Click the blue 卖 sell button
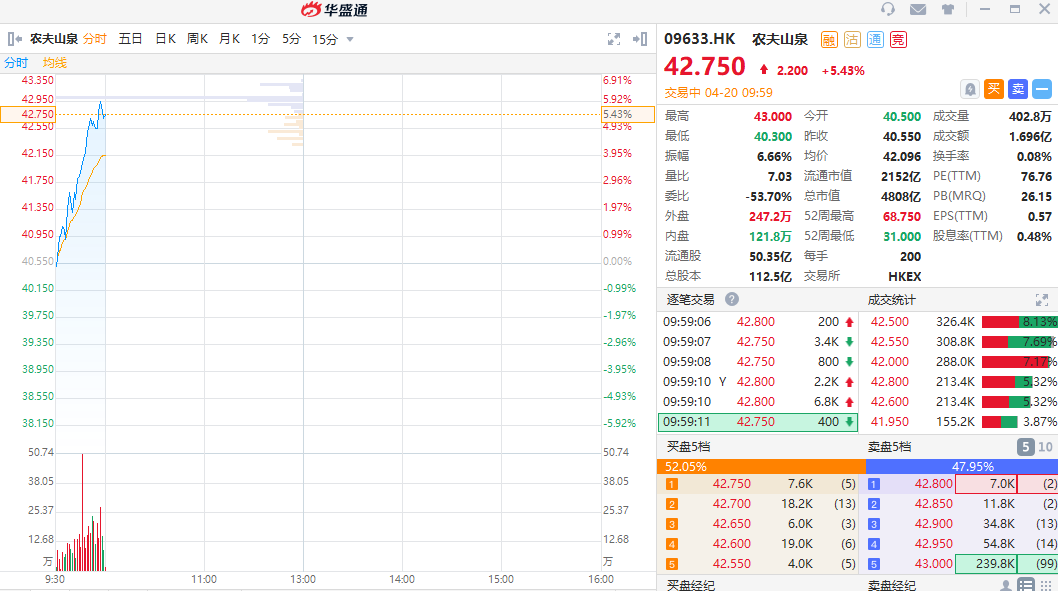Image resolution: width=1058 pixels, height=591 pixels. [x=1018, y=89]
